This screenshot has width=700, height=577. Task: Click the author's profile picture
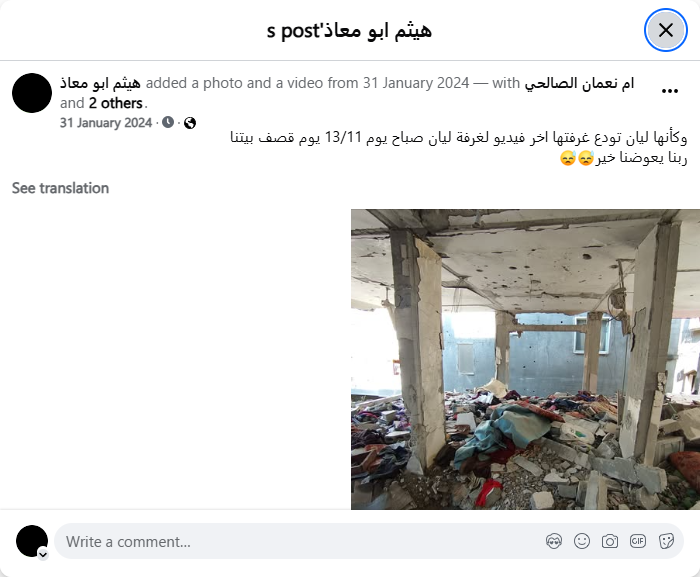(x=32, y=93)
